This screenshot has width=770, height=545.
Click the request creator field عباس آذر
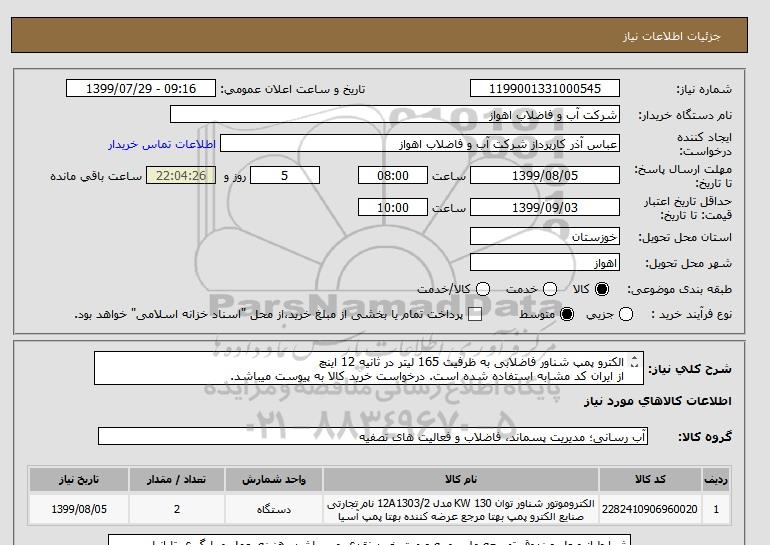pyautogui.click(x=420, y=144)
